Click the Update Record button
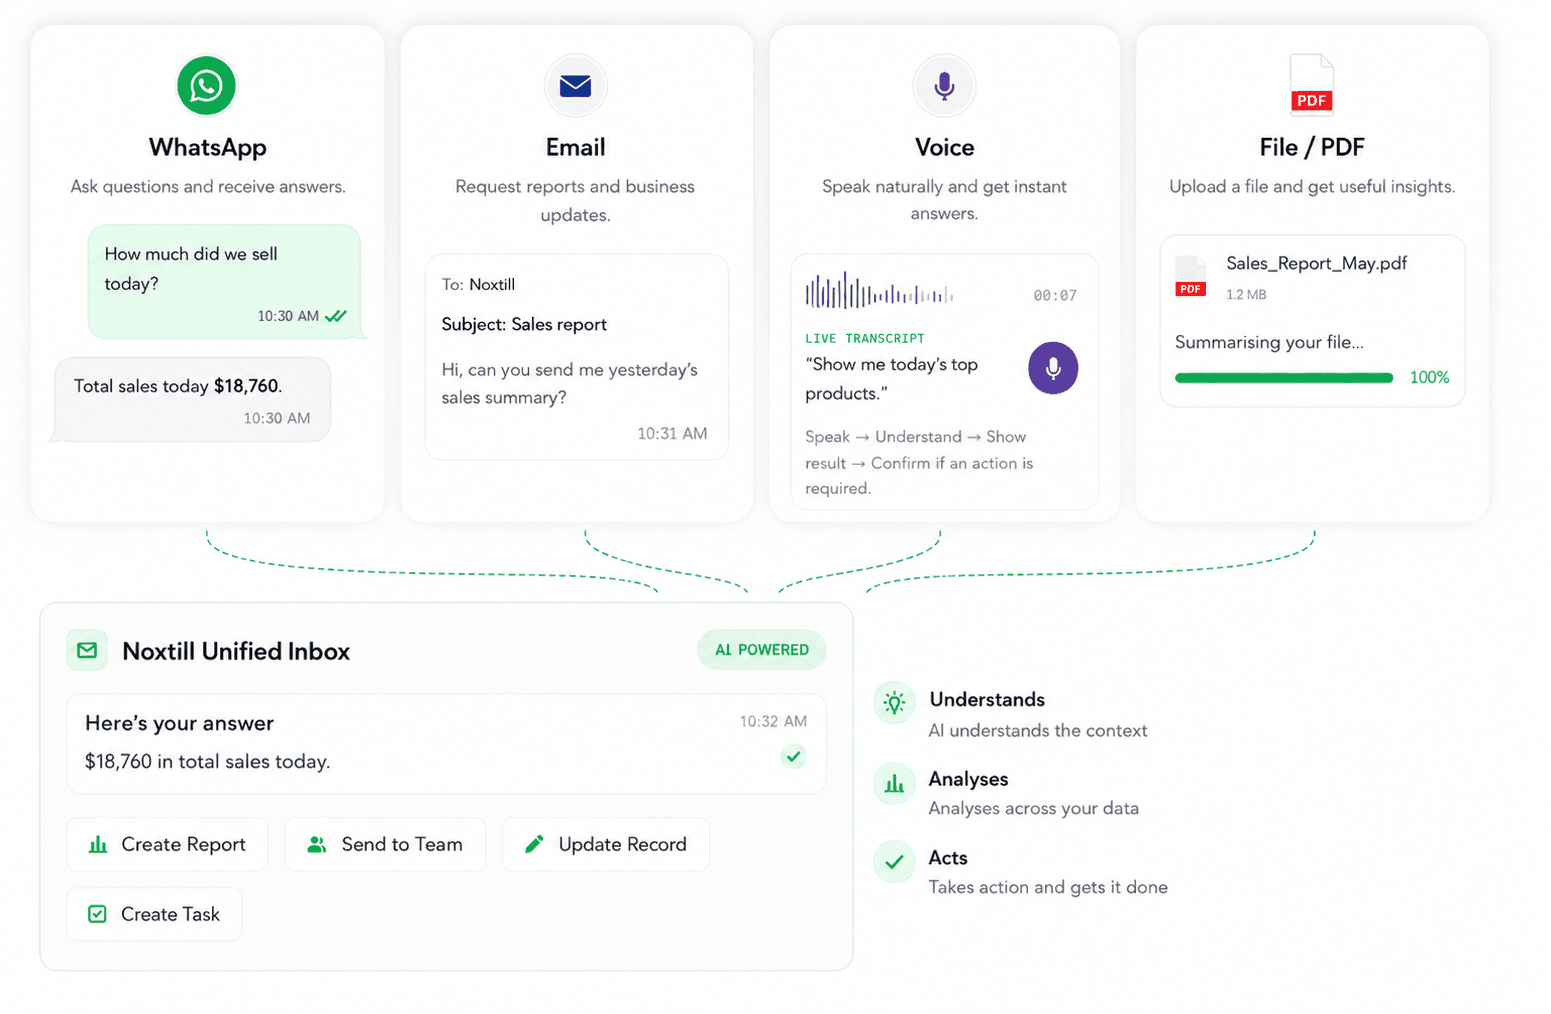1551x1014 pixels. tap(606, 844)
